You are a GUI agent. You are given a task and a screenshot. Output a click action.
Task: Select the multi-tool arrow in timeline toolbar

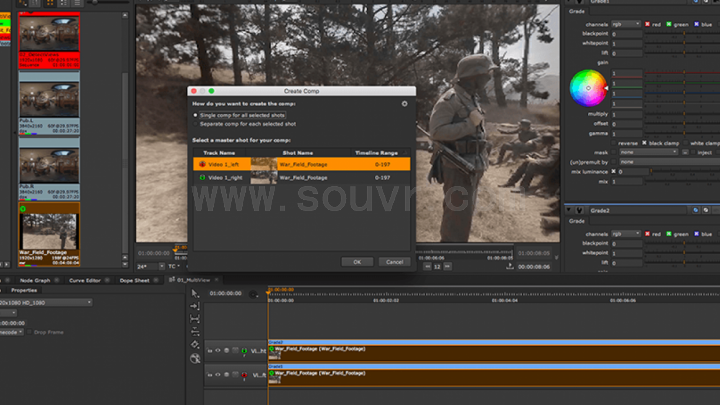tap(195, 293)
